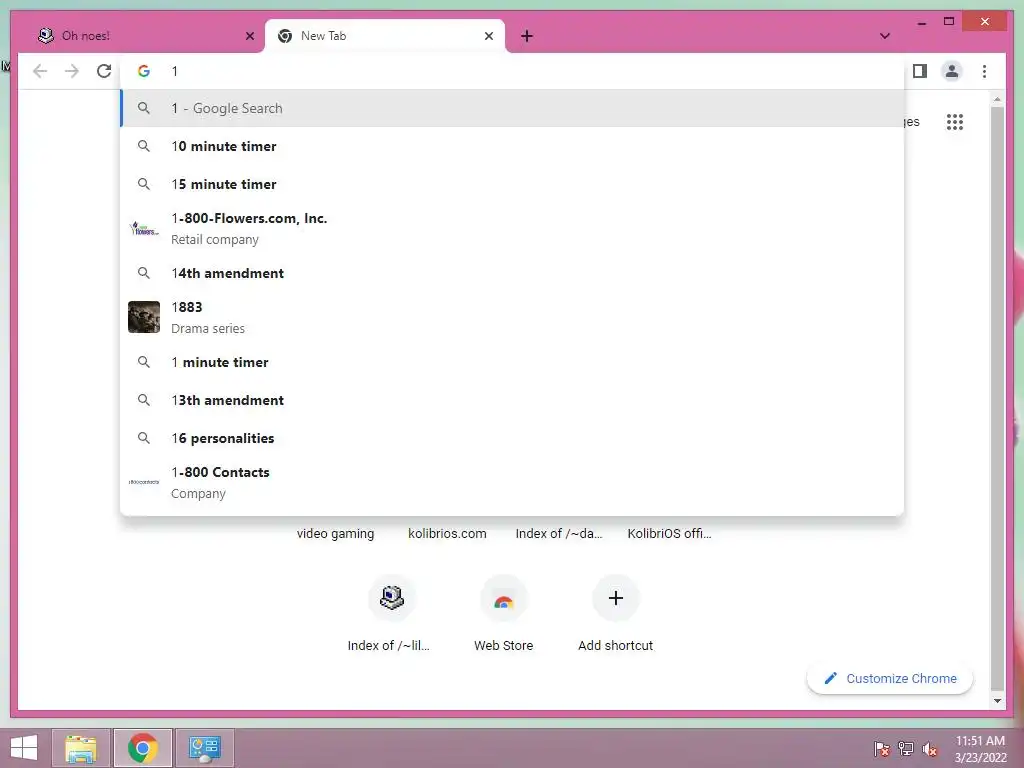This screenshot has width=1024, height=768.
Task: Click the 1883 series thumbnail image
Action: coord(144,317)
